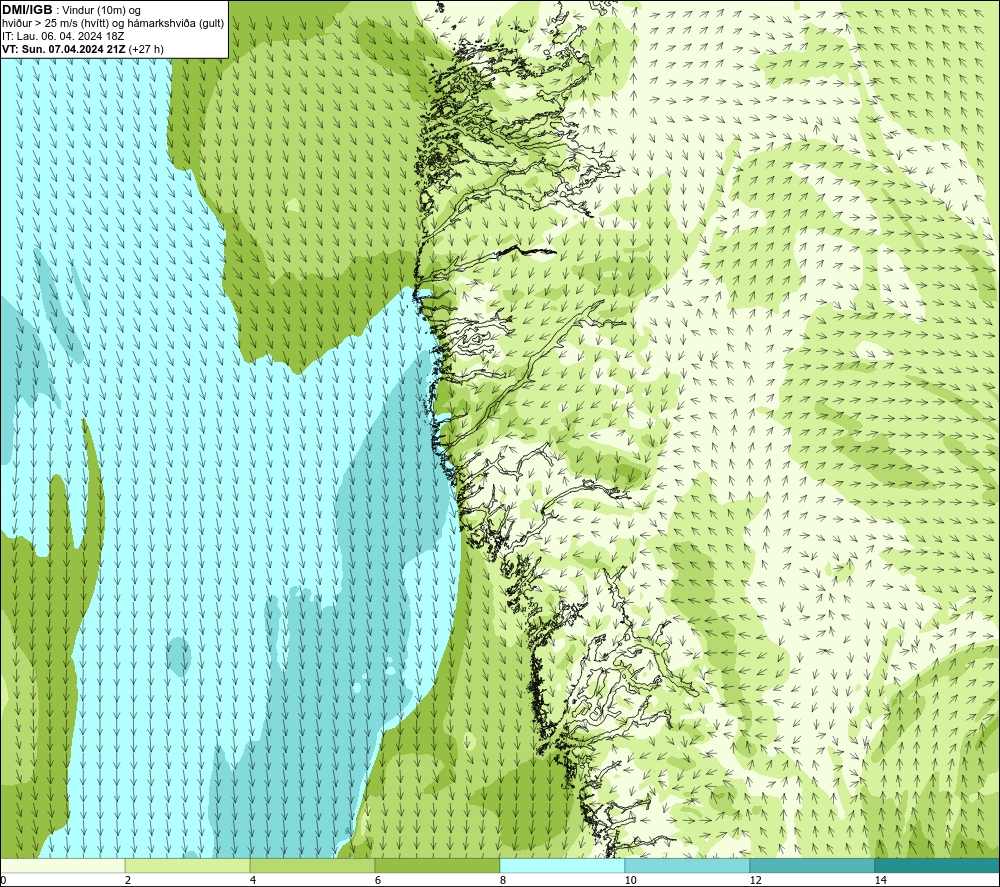The height and width of the screenshot is (887, 1000).
Task: Click the '8' label under the color scale
Action: click(503, 880)
